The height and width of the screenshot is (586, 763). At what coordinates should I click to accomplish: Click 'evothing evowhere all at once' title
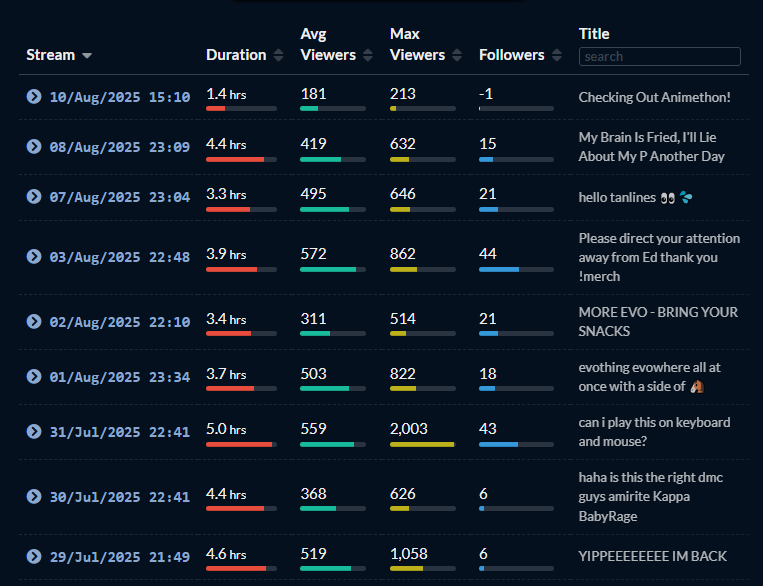(650, 377)
